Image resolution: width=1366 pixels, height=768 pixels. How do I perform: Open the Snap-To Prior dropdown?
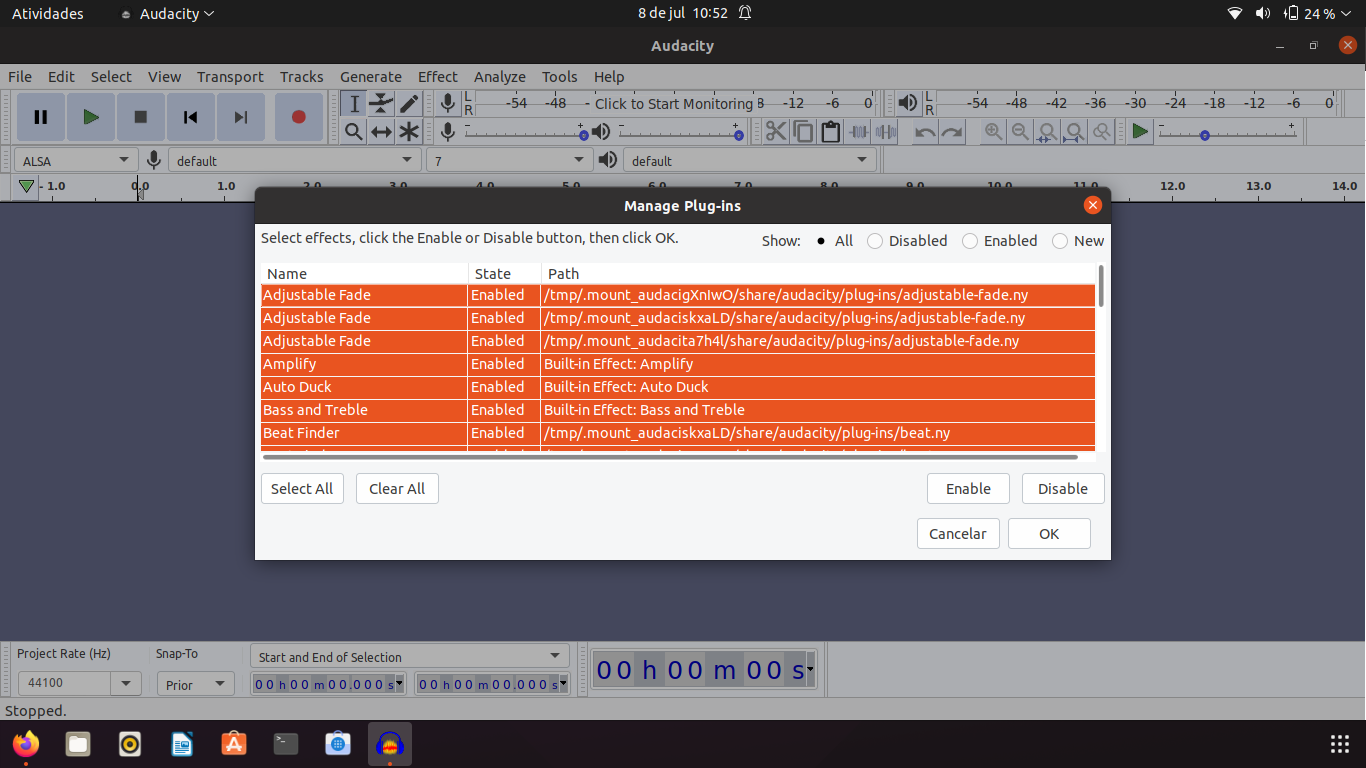(x=195, y=684)
